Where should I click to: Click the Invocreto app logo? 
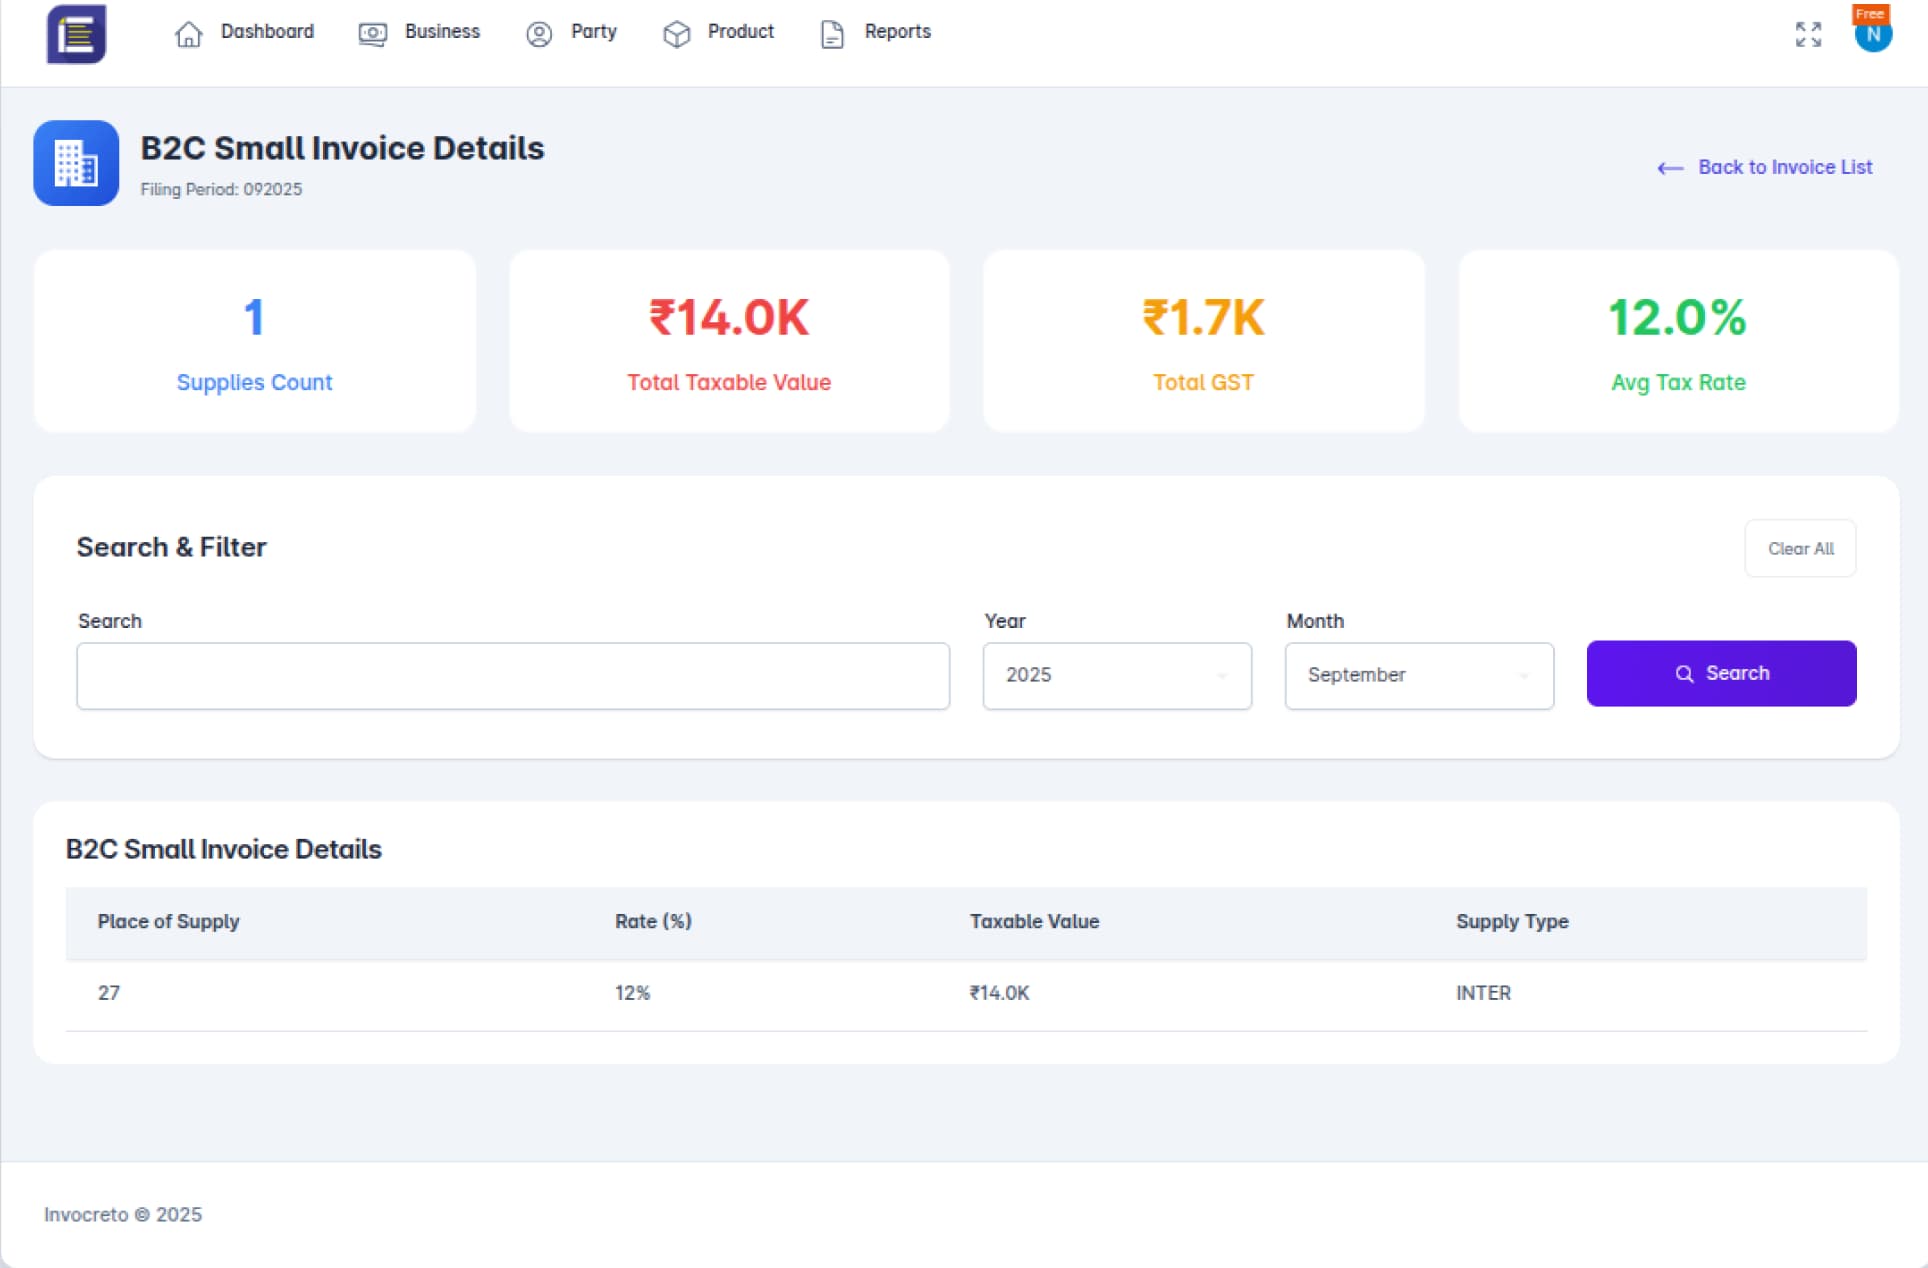click(76, 35)
